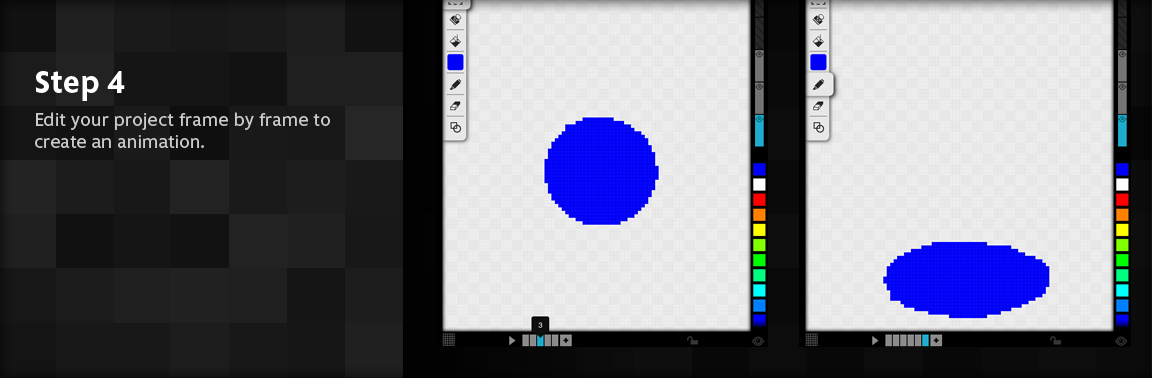Play the animation in right editor

pyautogui.click(x=875, y=340)
